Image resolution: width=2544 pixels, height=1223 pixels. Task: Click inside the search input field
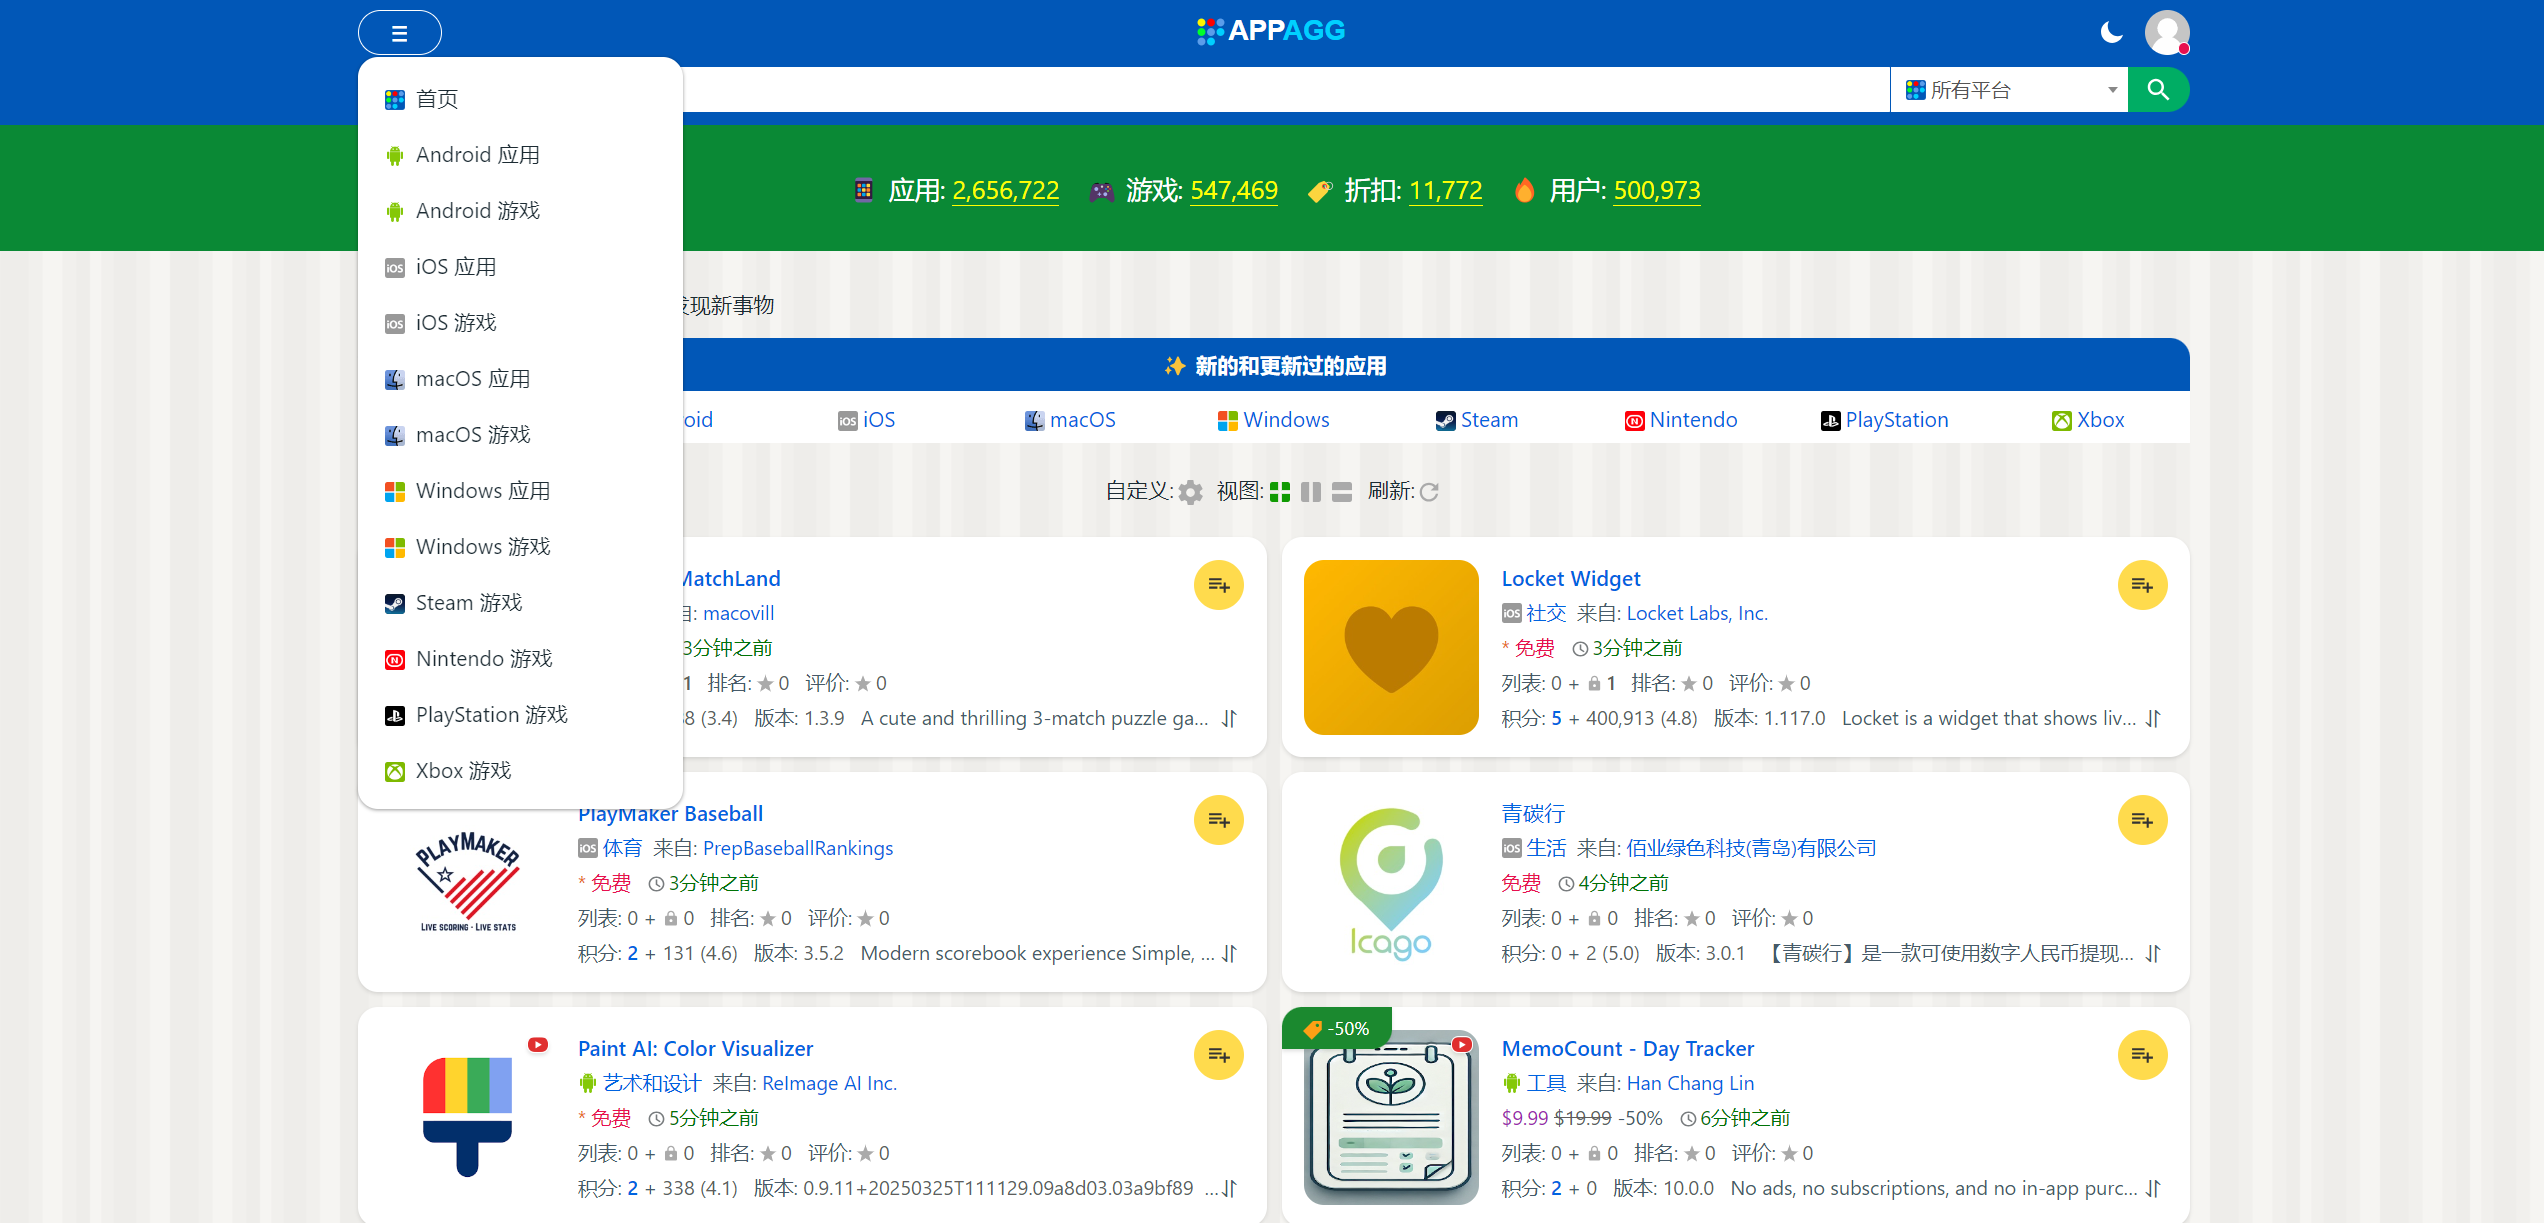1300,89
